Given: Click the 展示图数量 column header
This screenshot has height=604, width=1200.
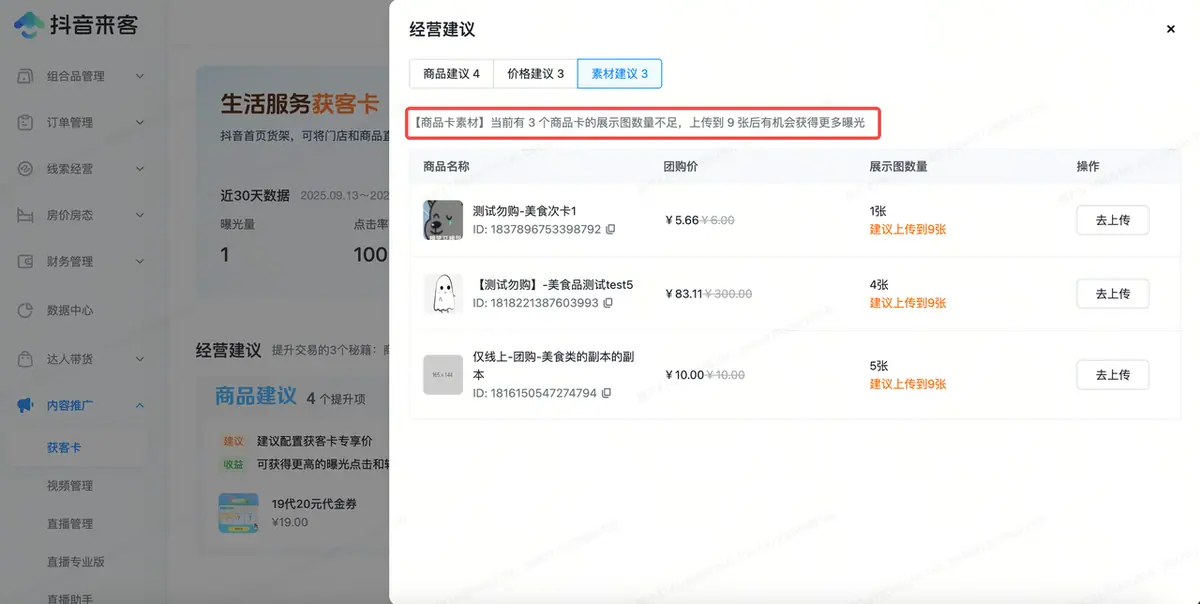Looking at the screenshot, I should click(x=899, y=166).
